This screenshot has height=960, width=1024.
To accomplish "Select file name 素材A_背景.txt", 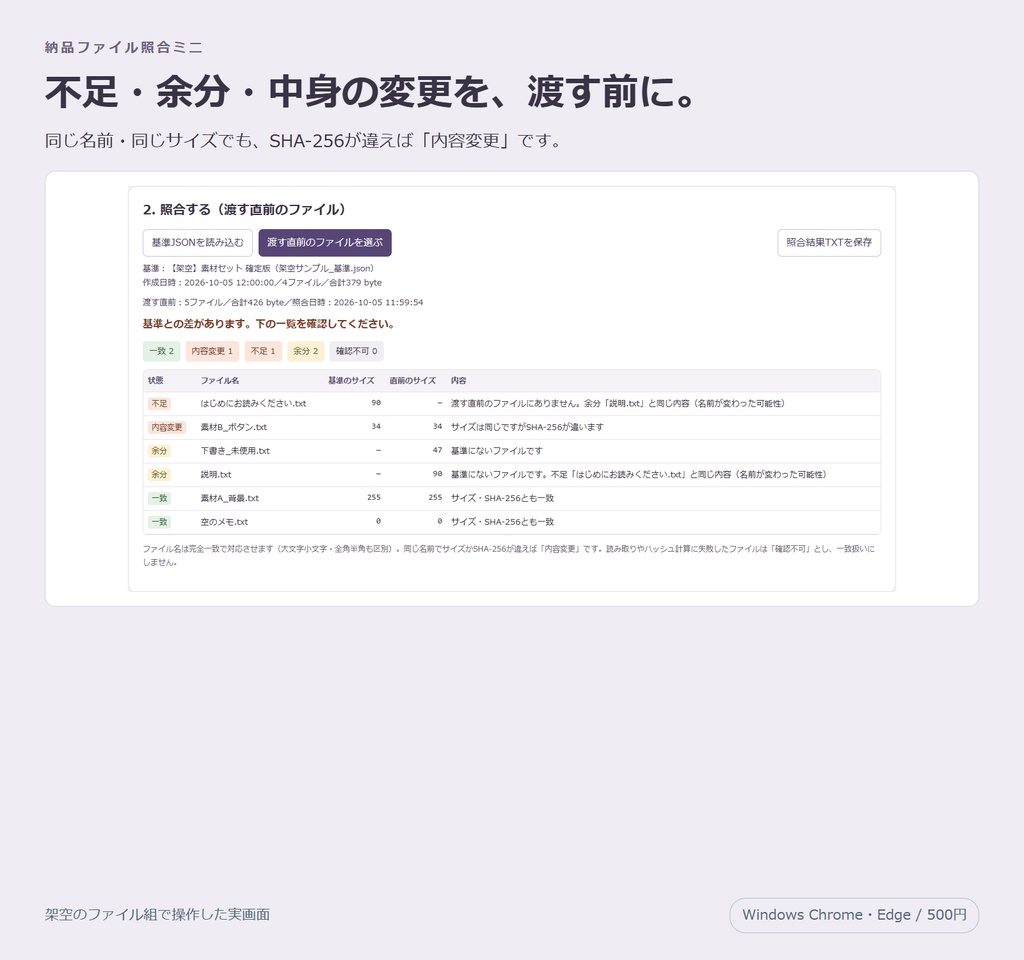I will tap(230, 498).
